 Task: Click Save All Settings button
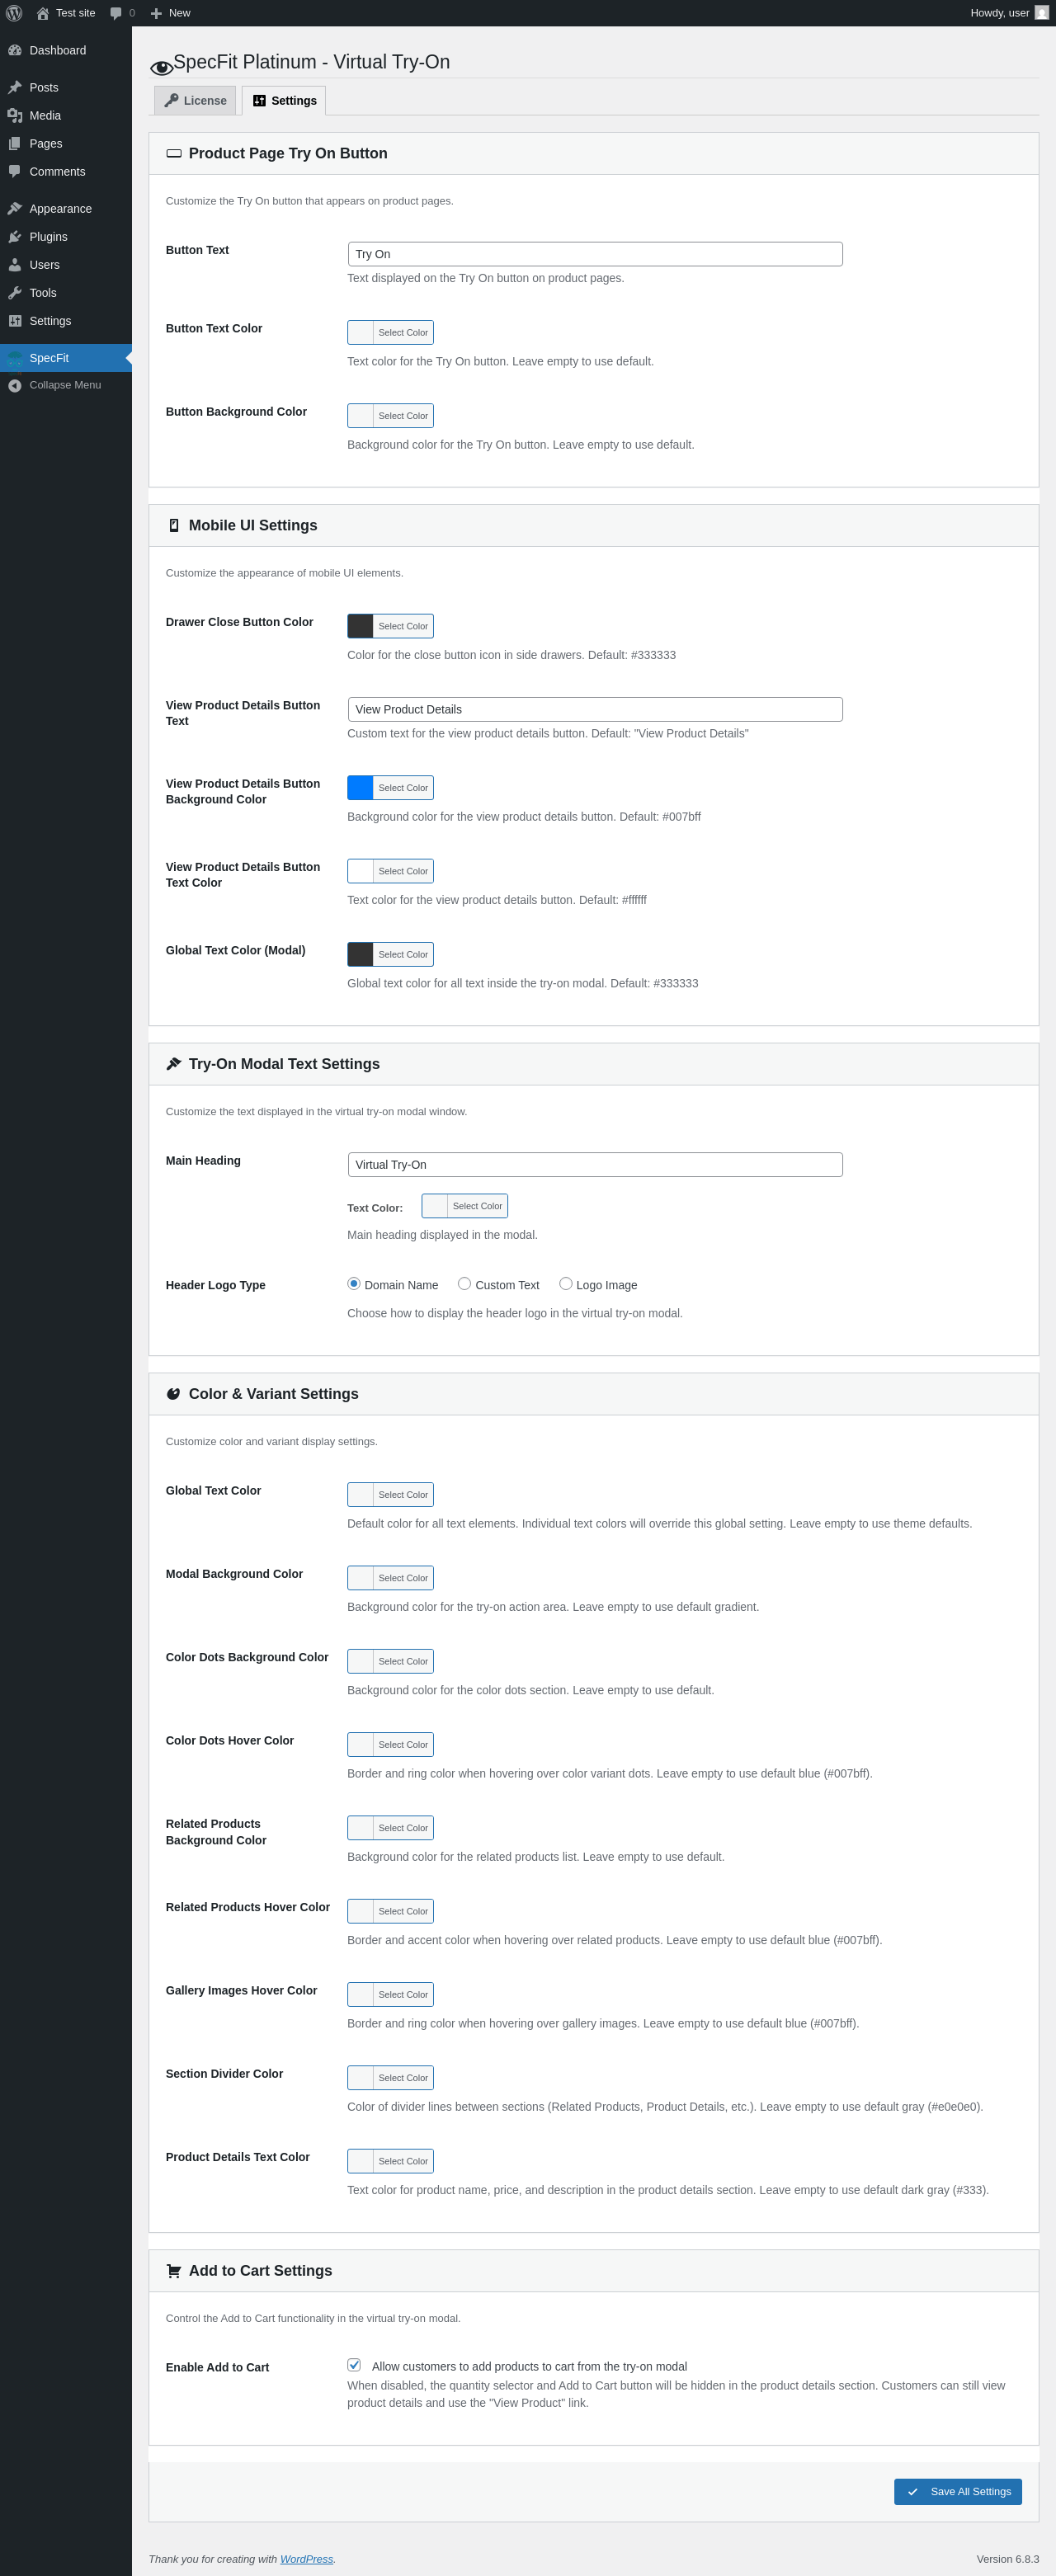[957, 2491]
